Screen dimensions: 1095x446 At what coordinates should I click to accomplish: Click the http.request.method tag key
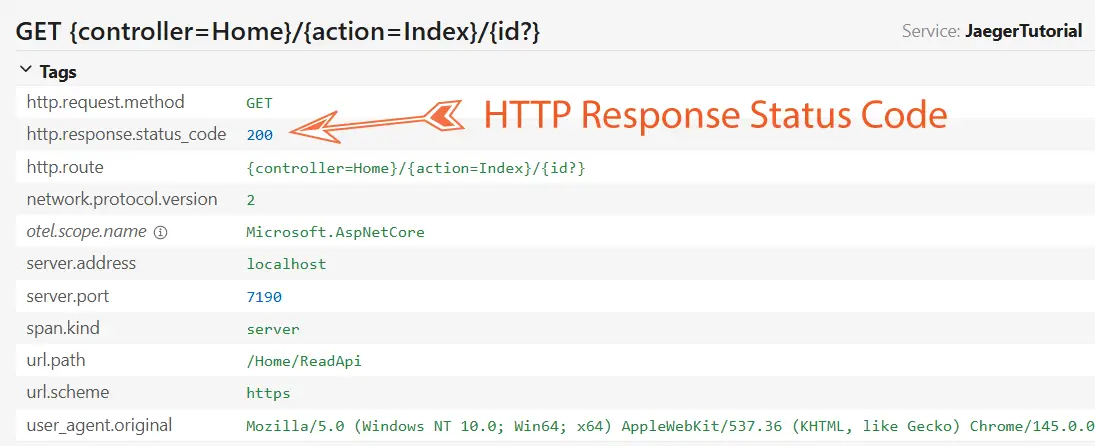tap(105, 102)
